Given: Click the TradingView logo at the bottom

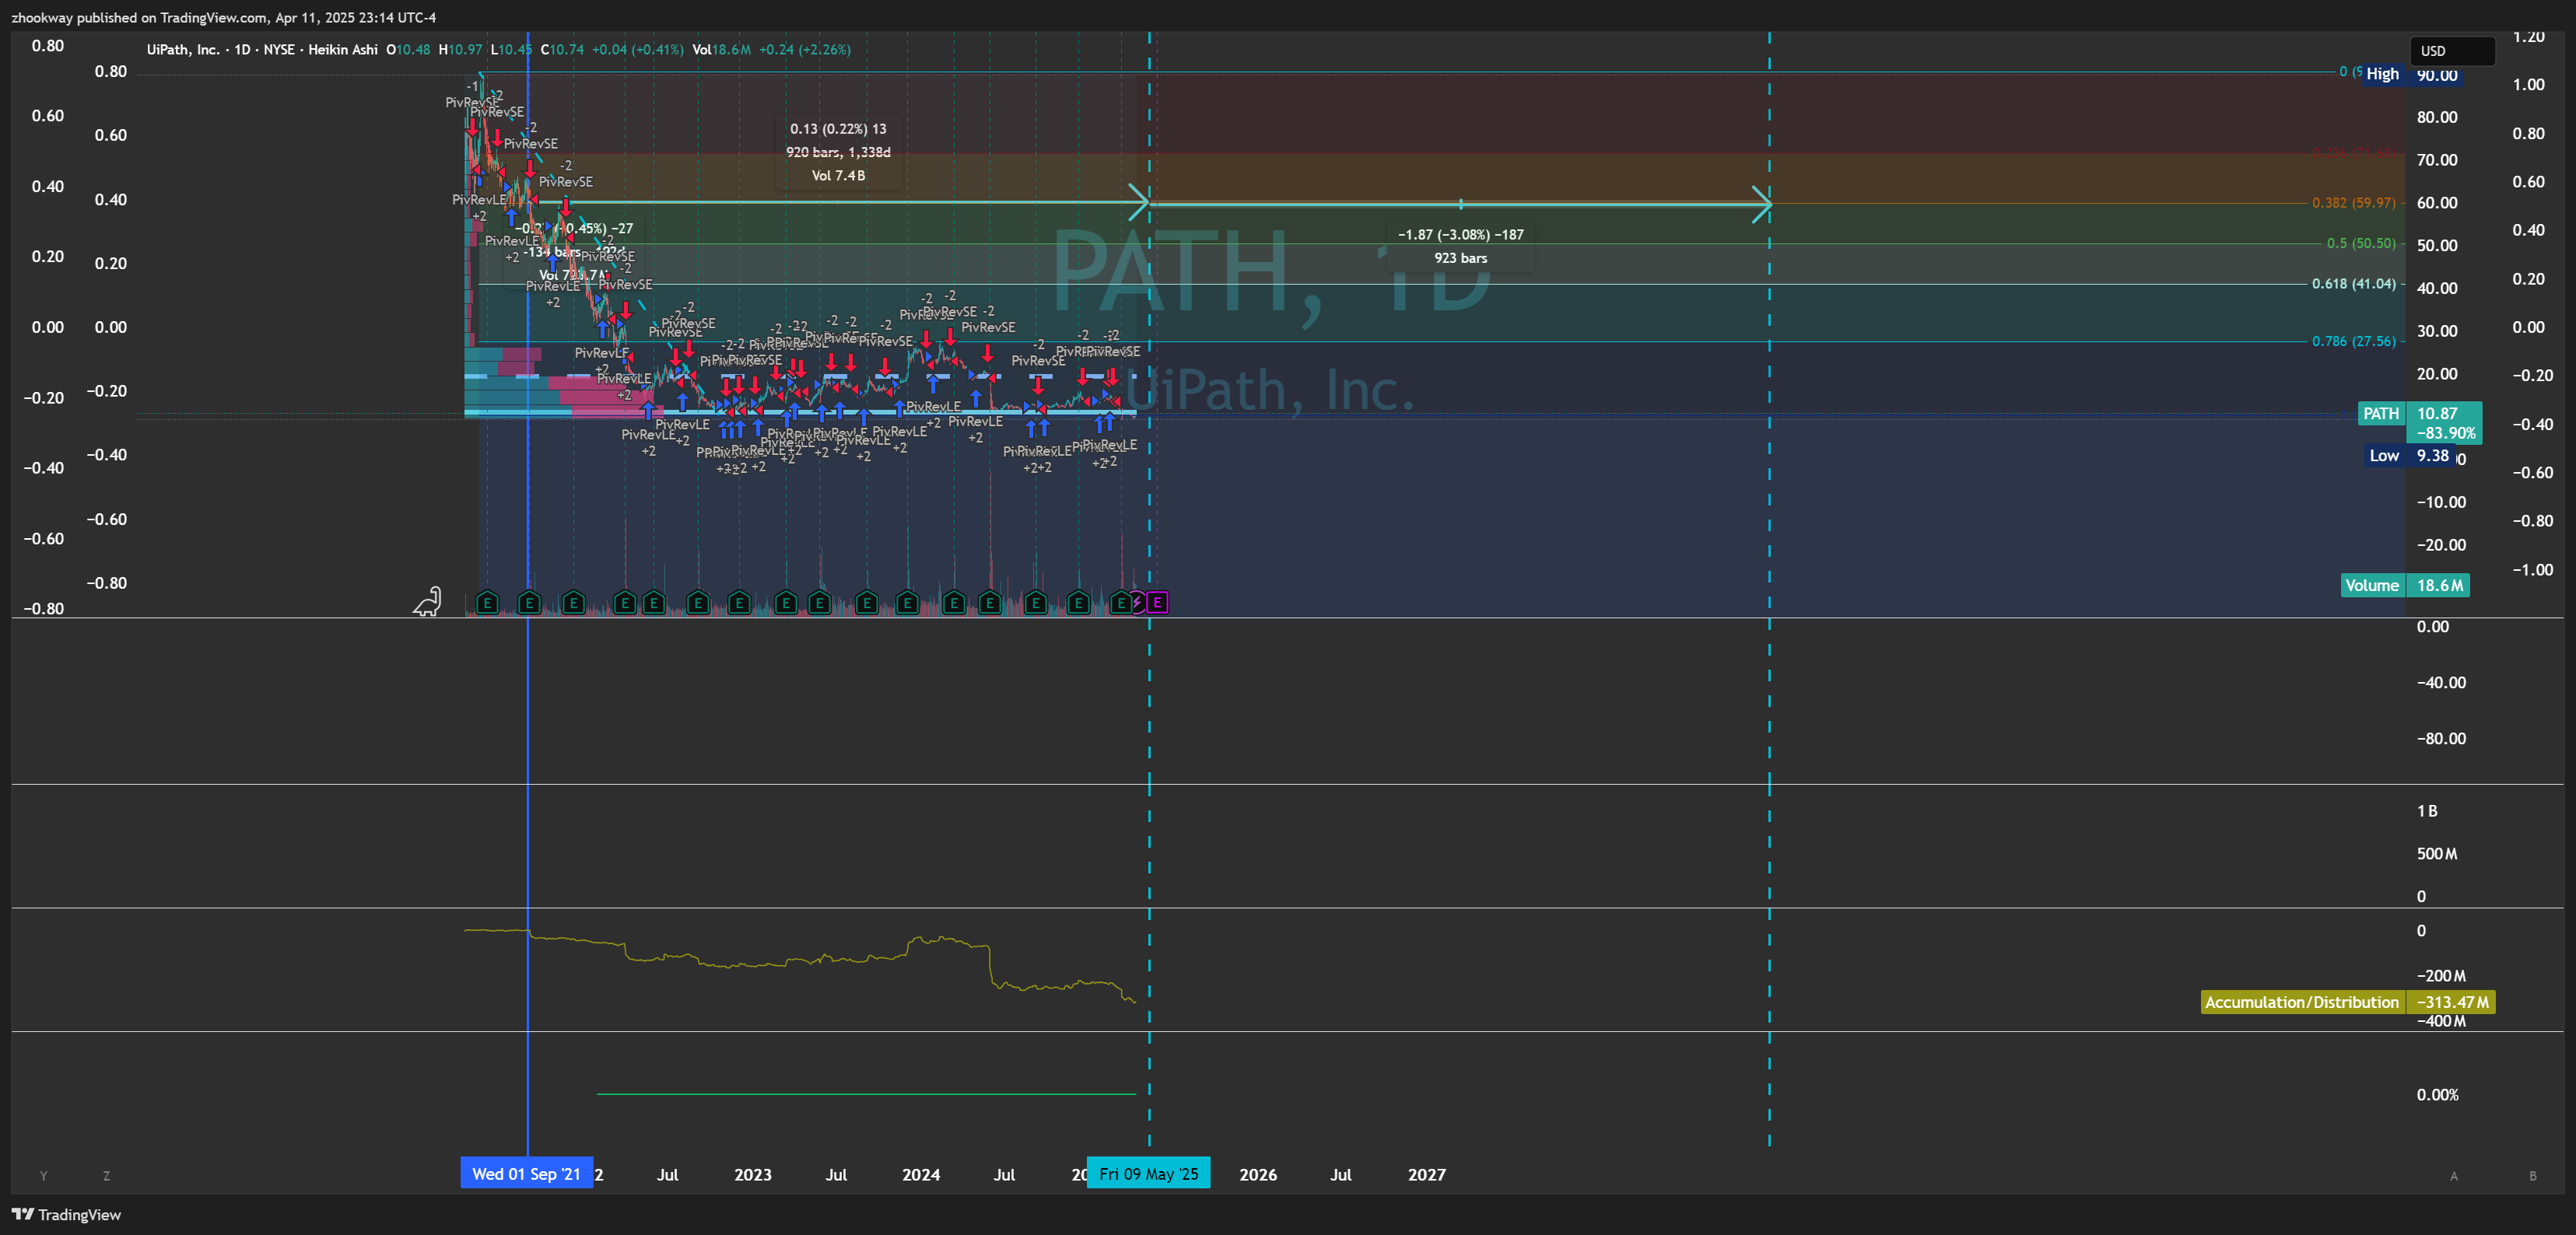Looking at the screenshot, I should pos(66,1214).
